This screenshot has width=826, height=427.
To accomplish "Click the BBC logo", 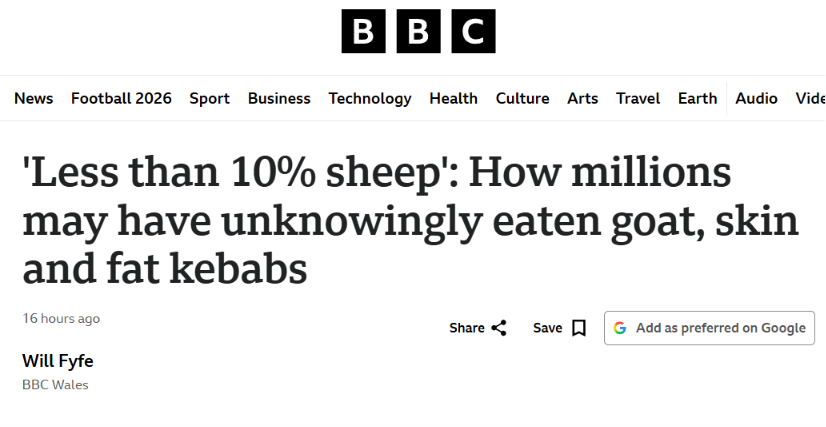I will [418, 31].
